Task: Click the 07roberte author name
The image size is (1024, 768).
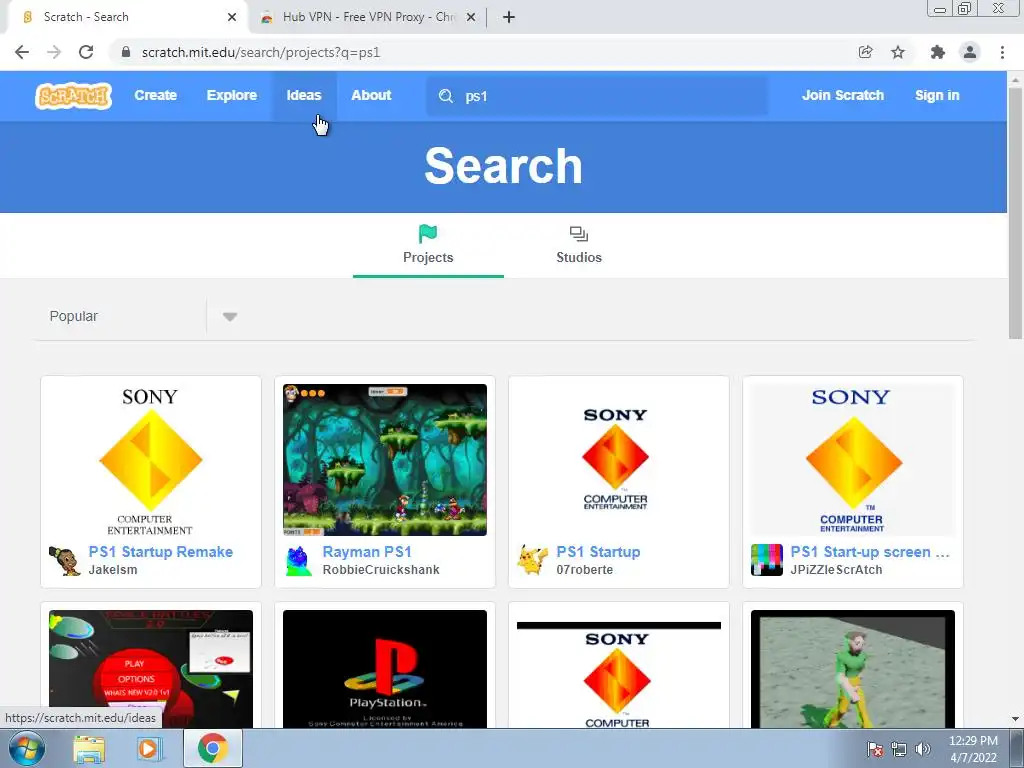Action: [x=584, y=569]
